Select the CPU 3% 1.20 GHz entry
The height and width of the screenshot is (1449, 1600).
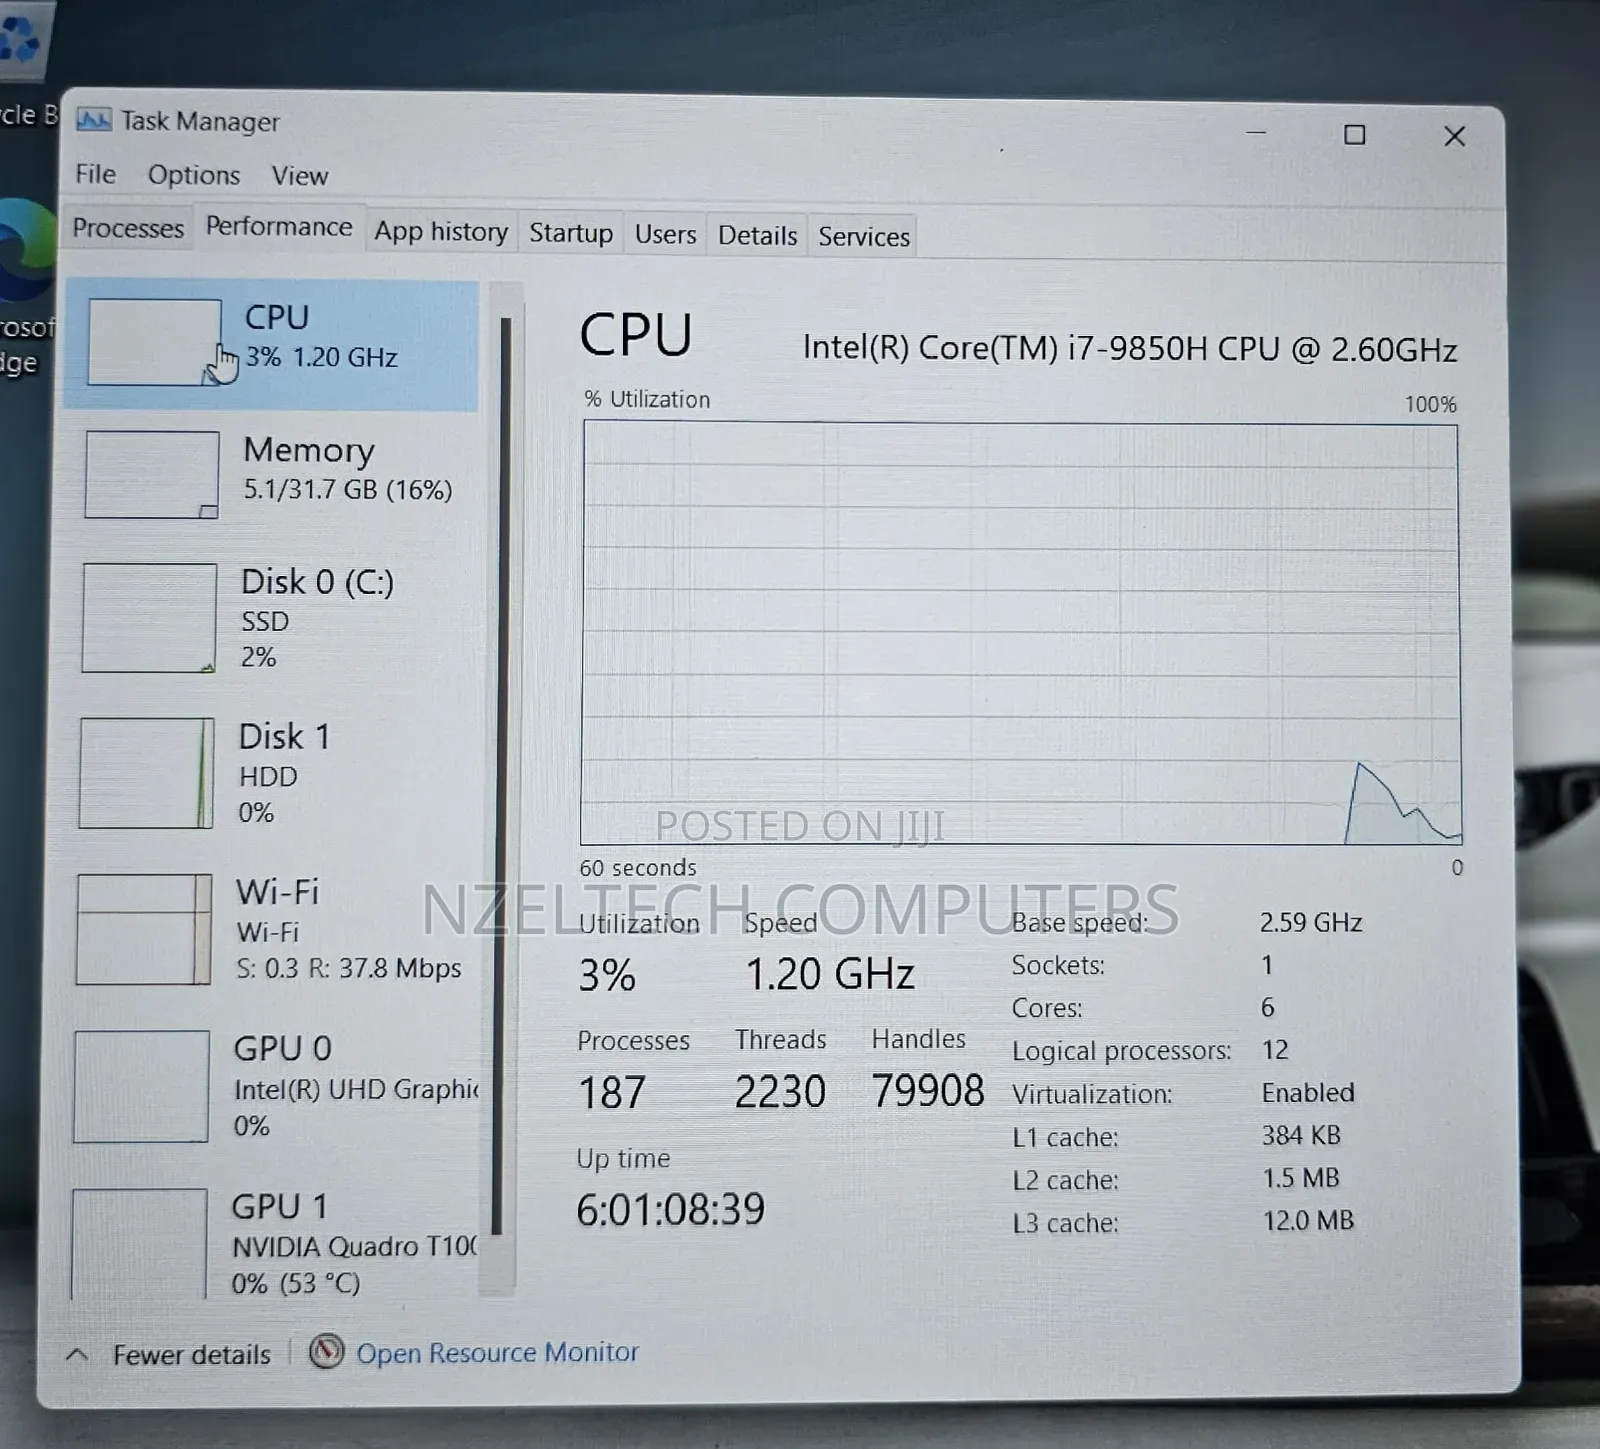click(x=272, y=345)
